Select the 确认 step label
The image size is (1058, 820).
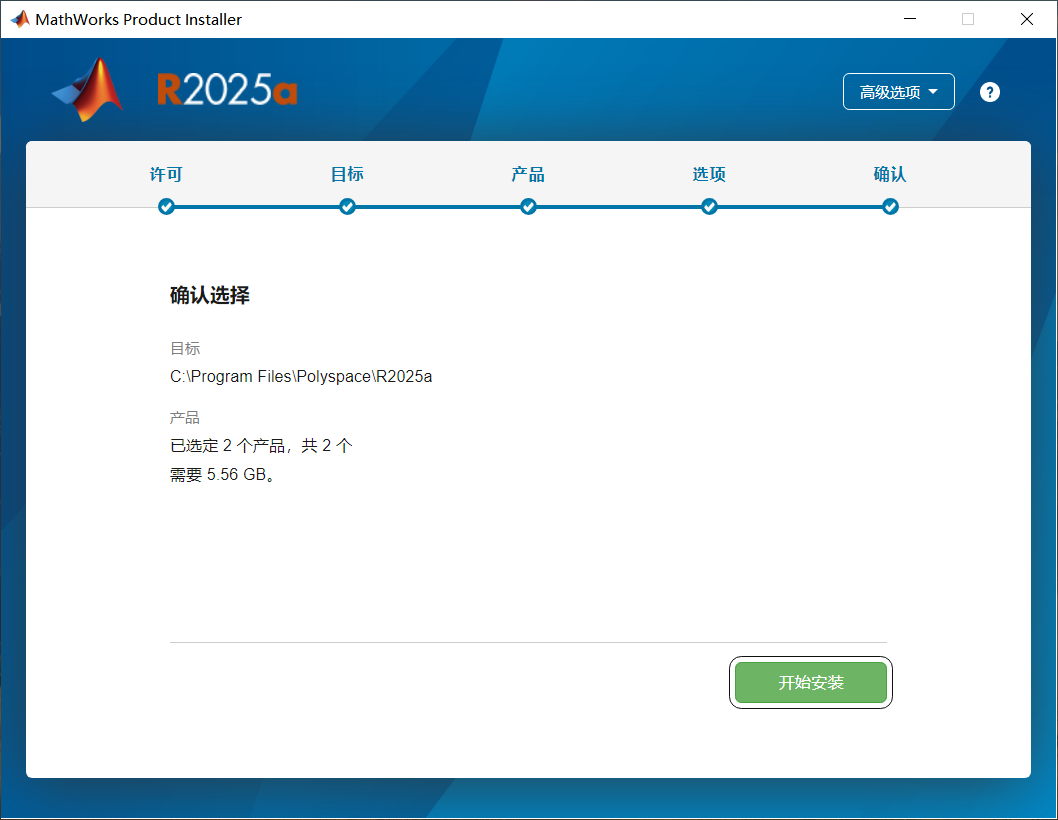pos(890,174)
